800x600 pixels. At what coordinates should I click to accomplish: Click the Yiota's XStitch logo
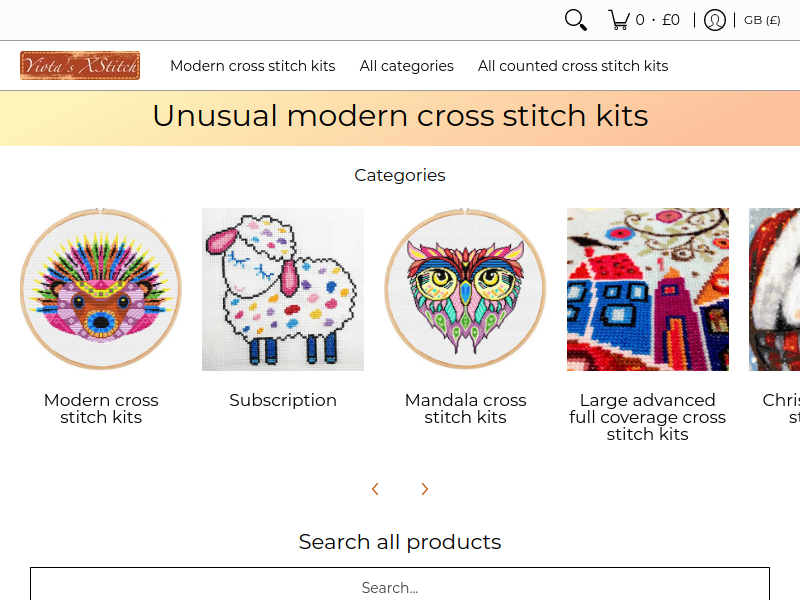click(x=80, y=65)
